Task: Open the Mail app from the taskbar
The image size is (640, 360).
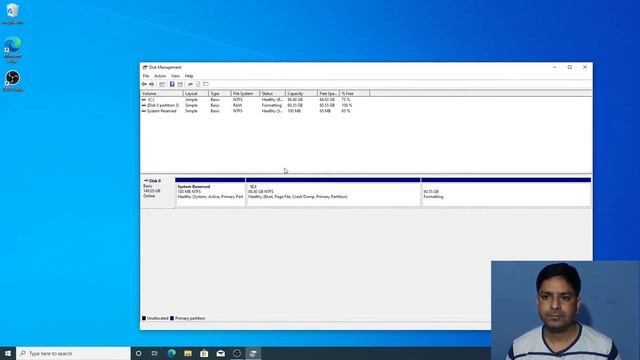Action: point(220,353)
